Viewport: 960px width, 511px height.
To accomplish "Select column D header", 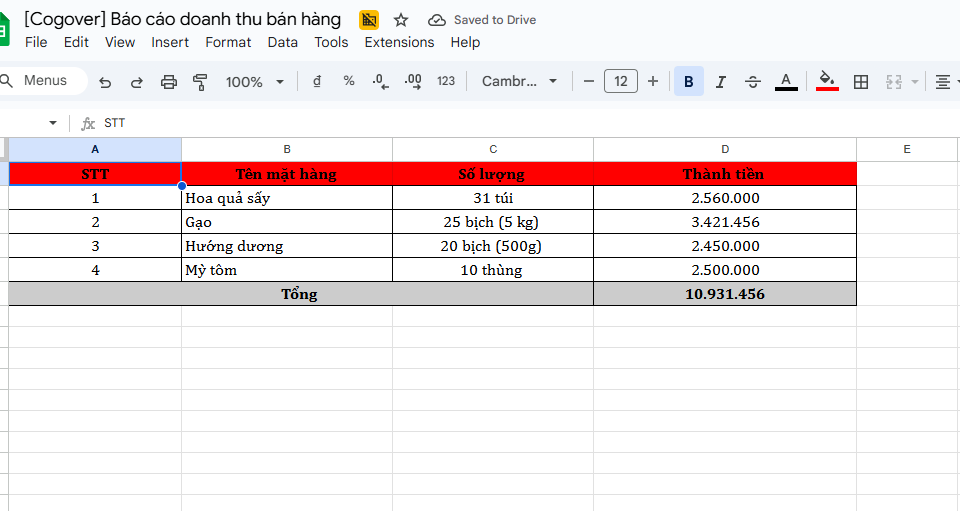I will (725, 149).
